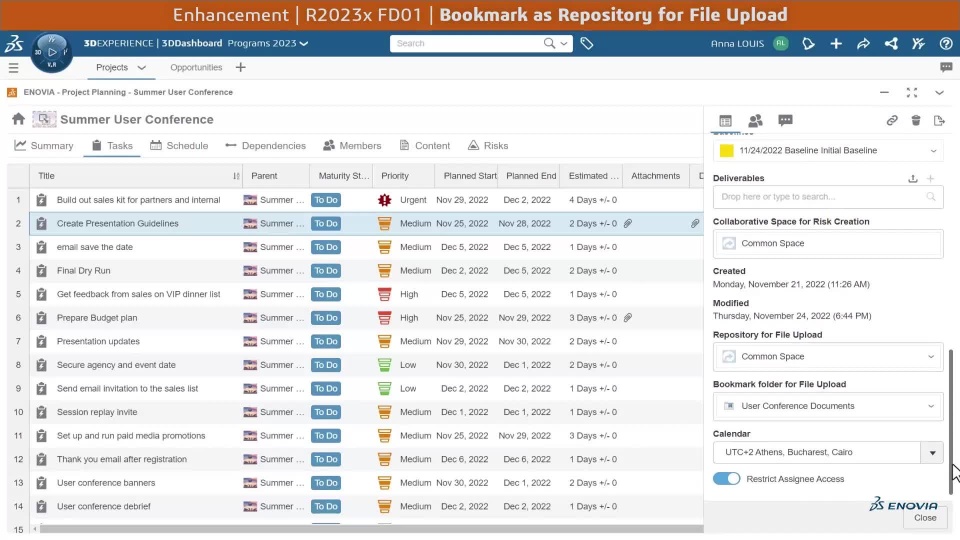Click the plus add icon in top bar
Viewport: 960px width, 540px height.
pos(836,43)
